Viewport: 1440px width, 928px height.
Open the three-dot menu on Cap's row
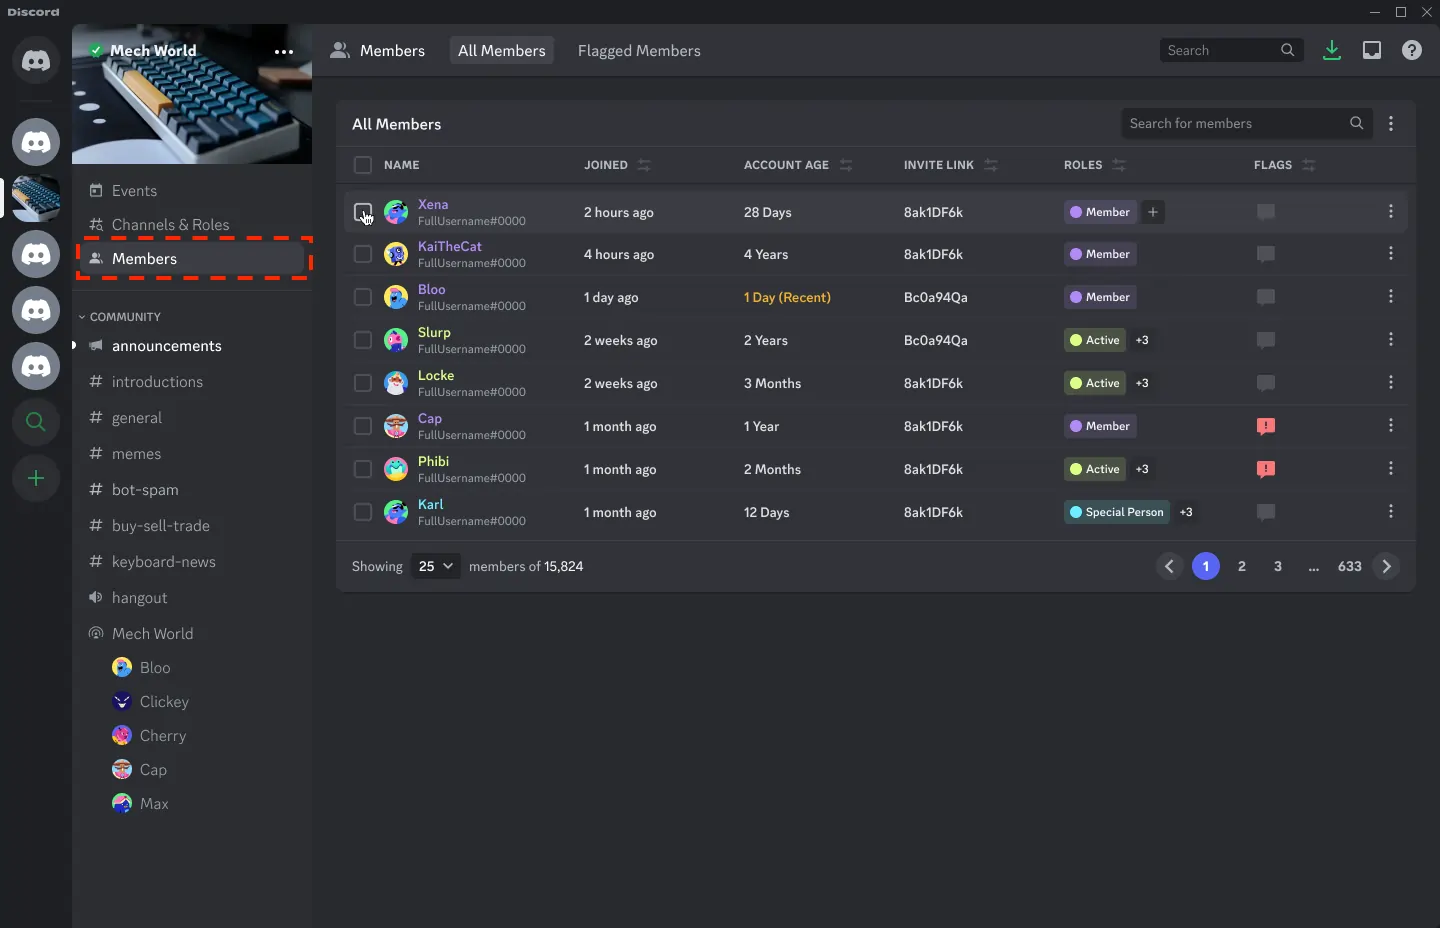coord(1391,426)
